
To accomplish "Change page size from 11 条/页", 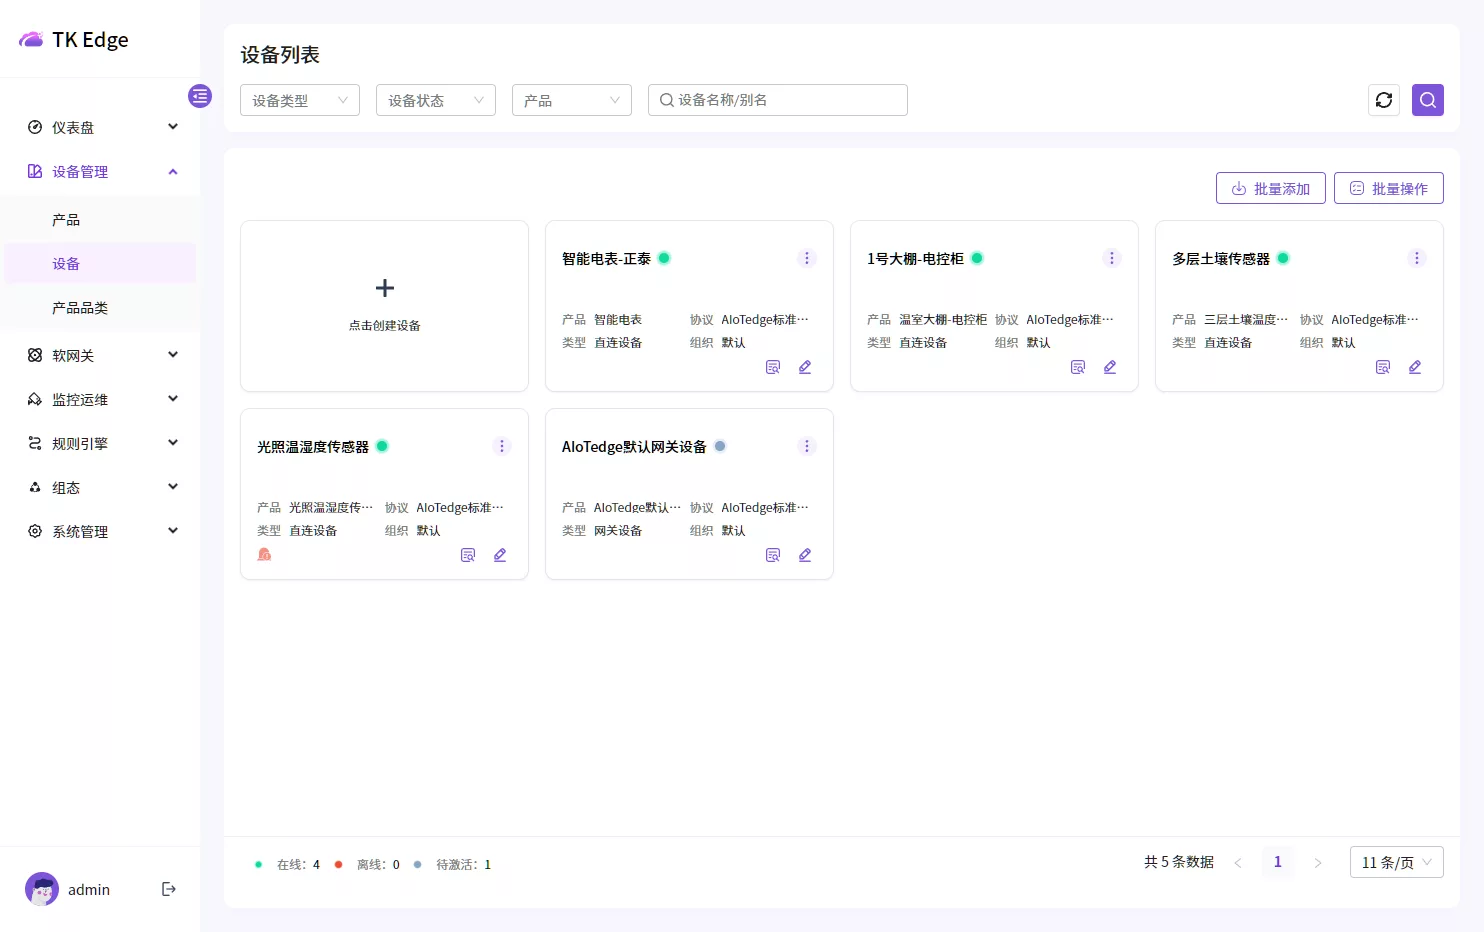I will click(x=1396, y=862).
